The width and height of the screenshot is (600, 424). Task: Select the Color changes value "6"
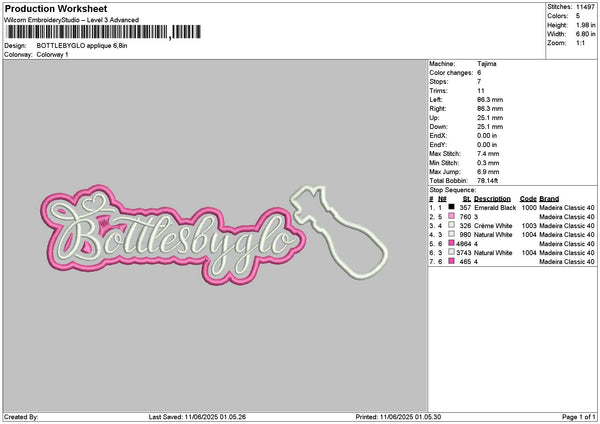click(x=479, y=73)
